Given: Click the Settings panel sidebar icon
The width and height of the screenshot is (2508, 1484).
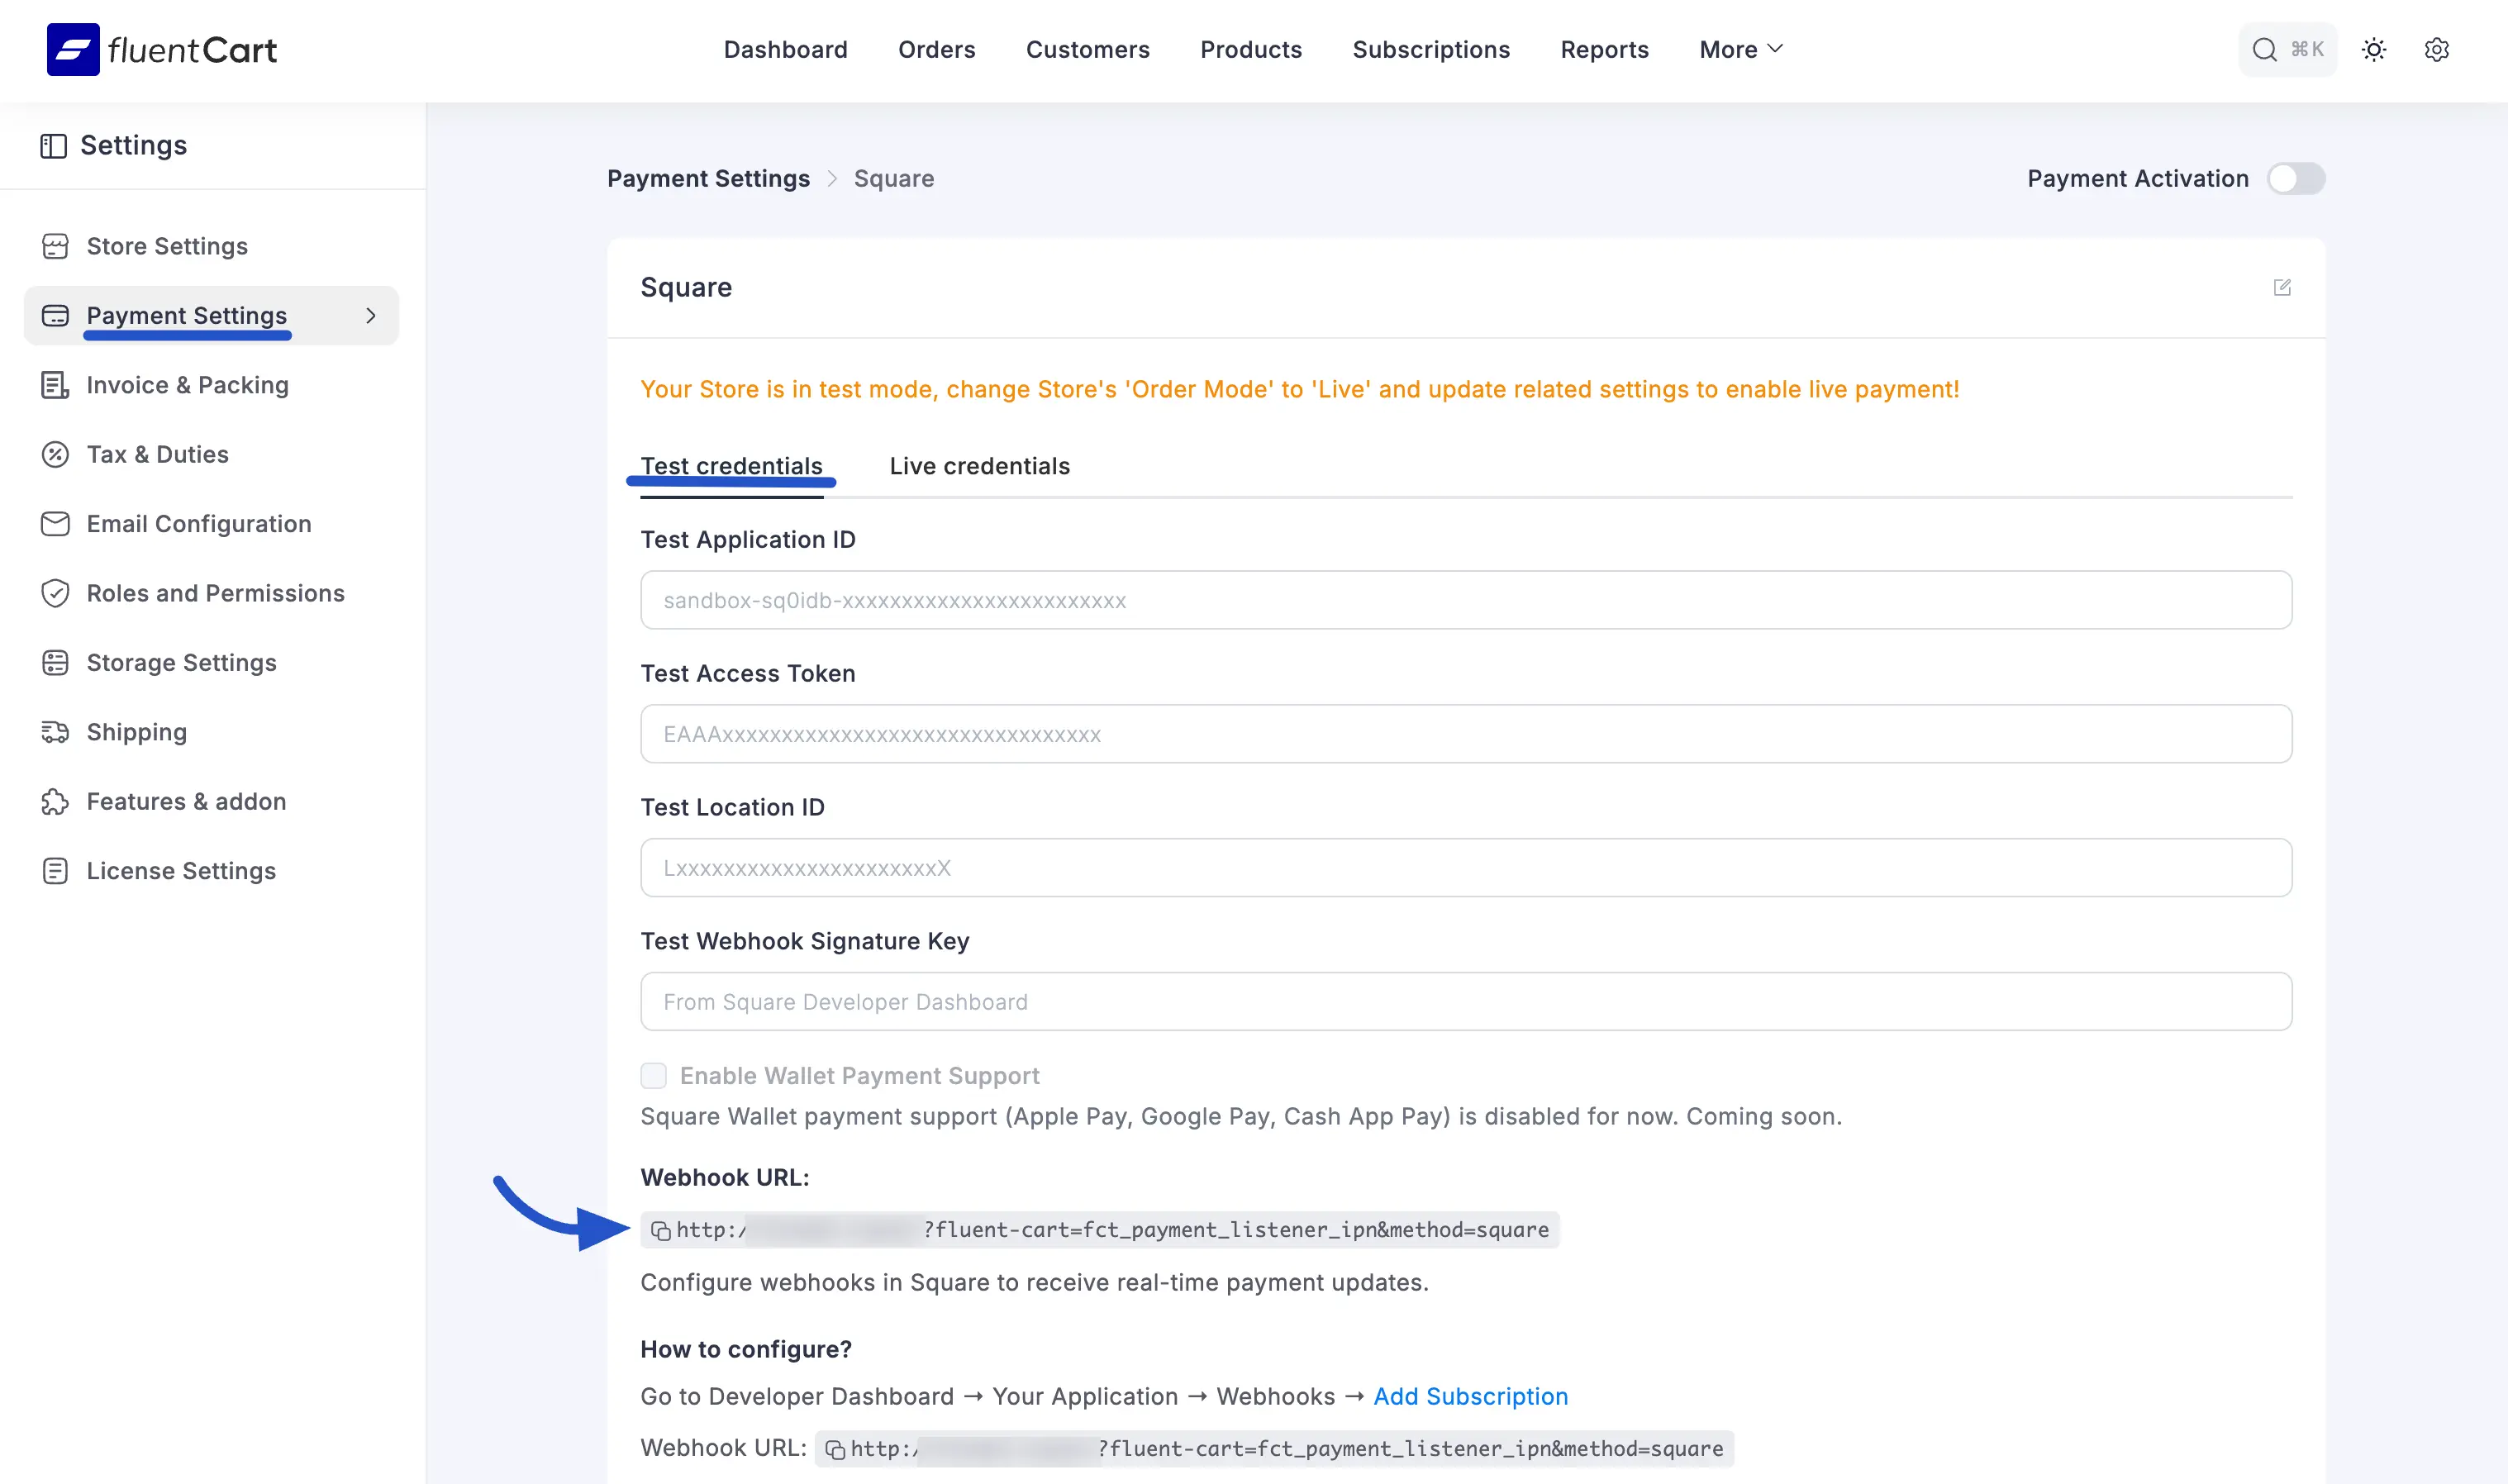Looking at the screenshot, I should (53, 146).
